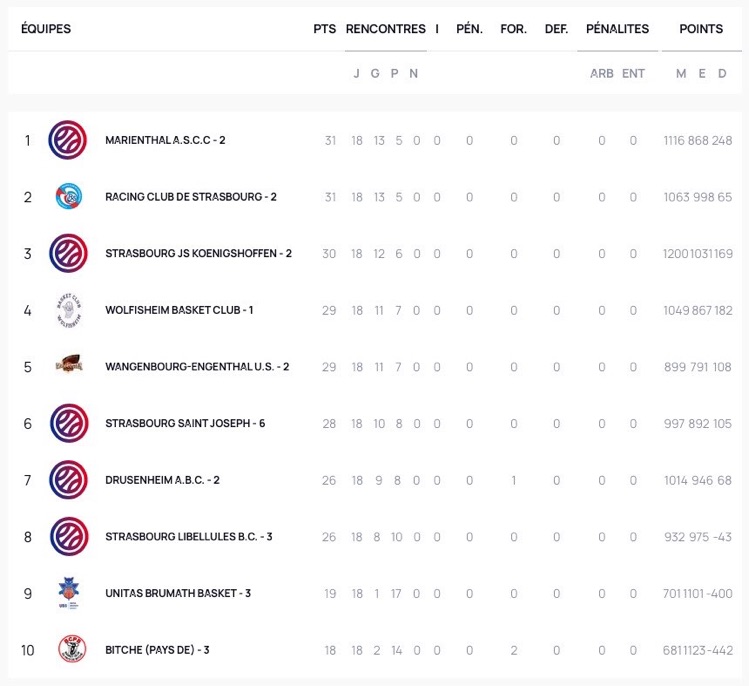Image resolution: width=749 pixels, height=686 pixels.
Task: Open the RACING CLUB DE STRASBOURG - 2 link
Action: [191, 197]
